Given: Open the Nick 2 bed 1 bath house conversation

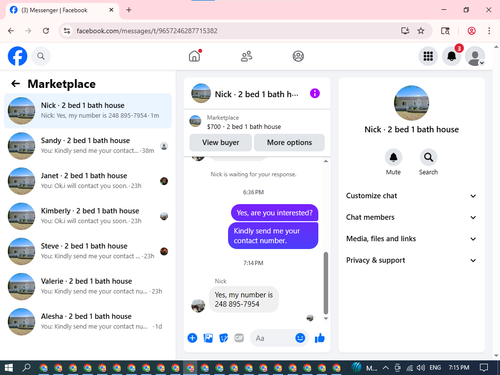Looking at the screenshot, I should pyautogui.click(x=88, y=111).
